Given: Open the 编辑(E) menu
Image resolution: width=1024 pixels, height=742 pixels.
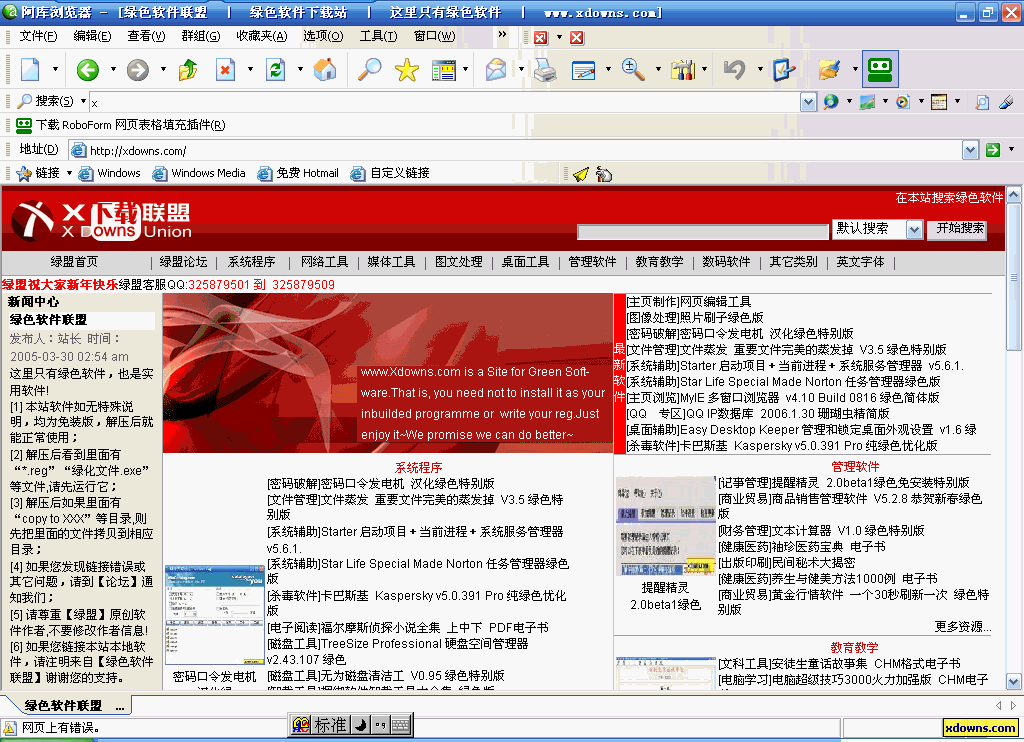Looking at the screenshot, I should (92, 36).
